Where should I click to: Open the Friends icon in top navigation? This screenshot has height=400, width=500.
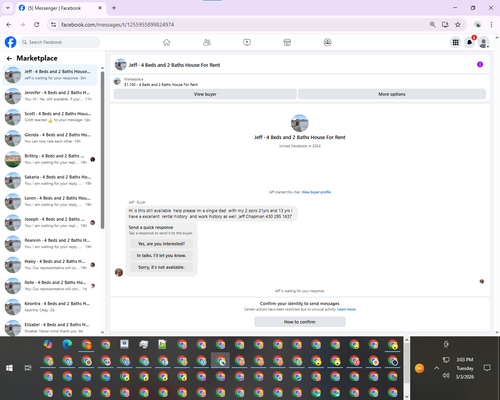point(207,42)
